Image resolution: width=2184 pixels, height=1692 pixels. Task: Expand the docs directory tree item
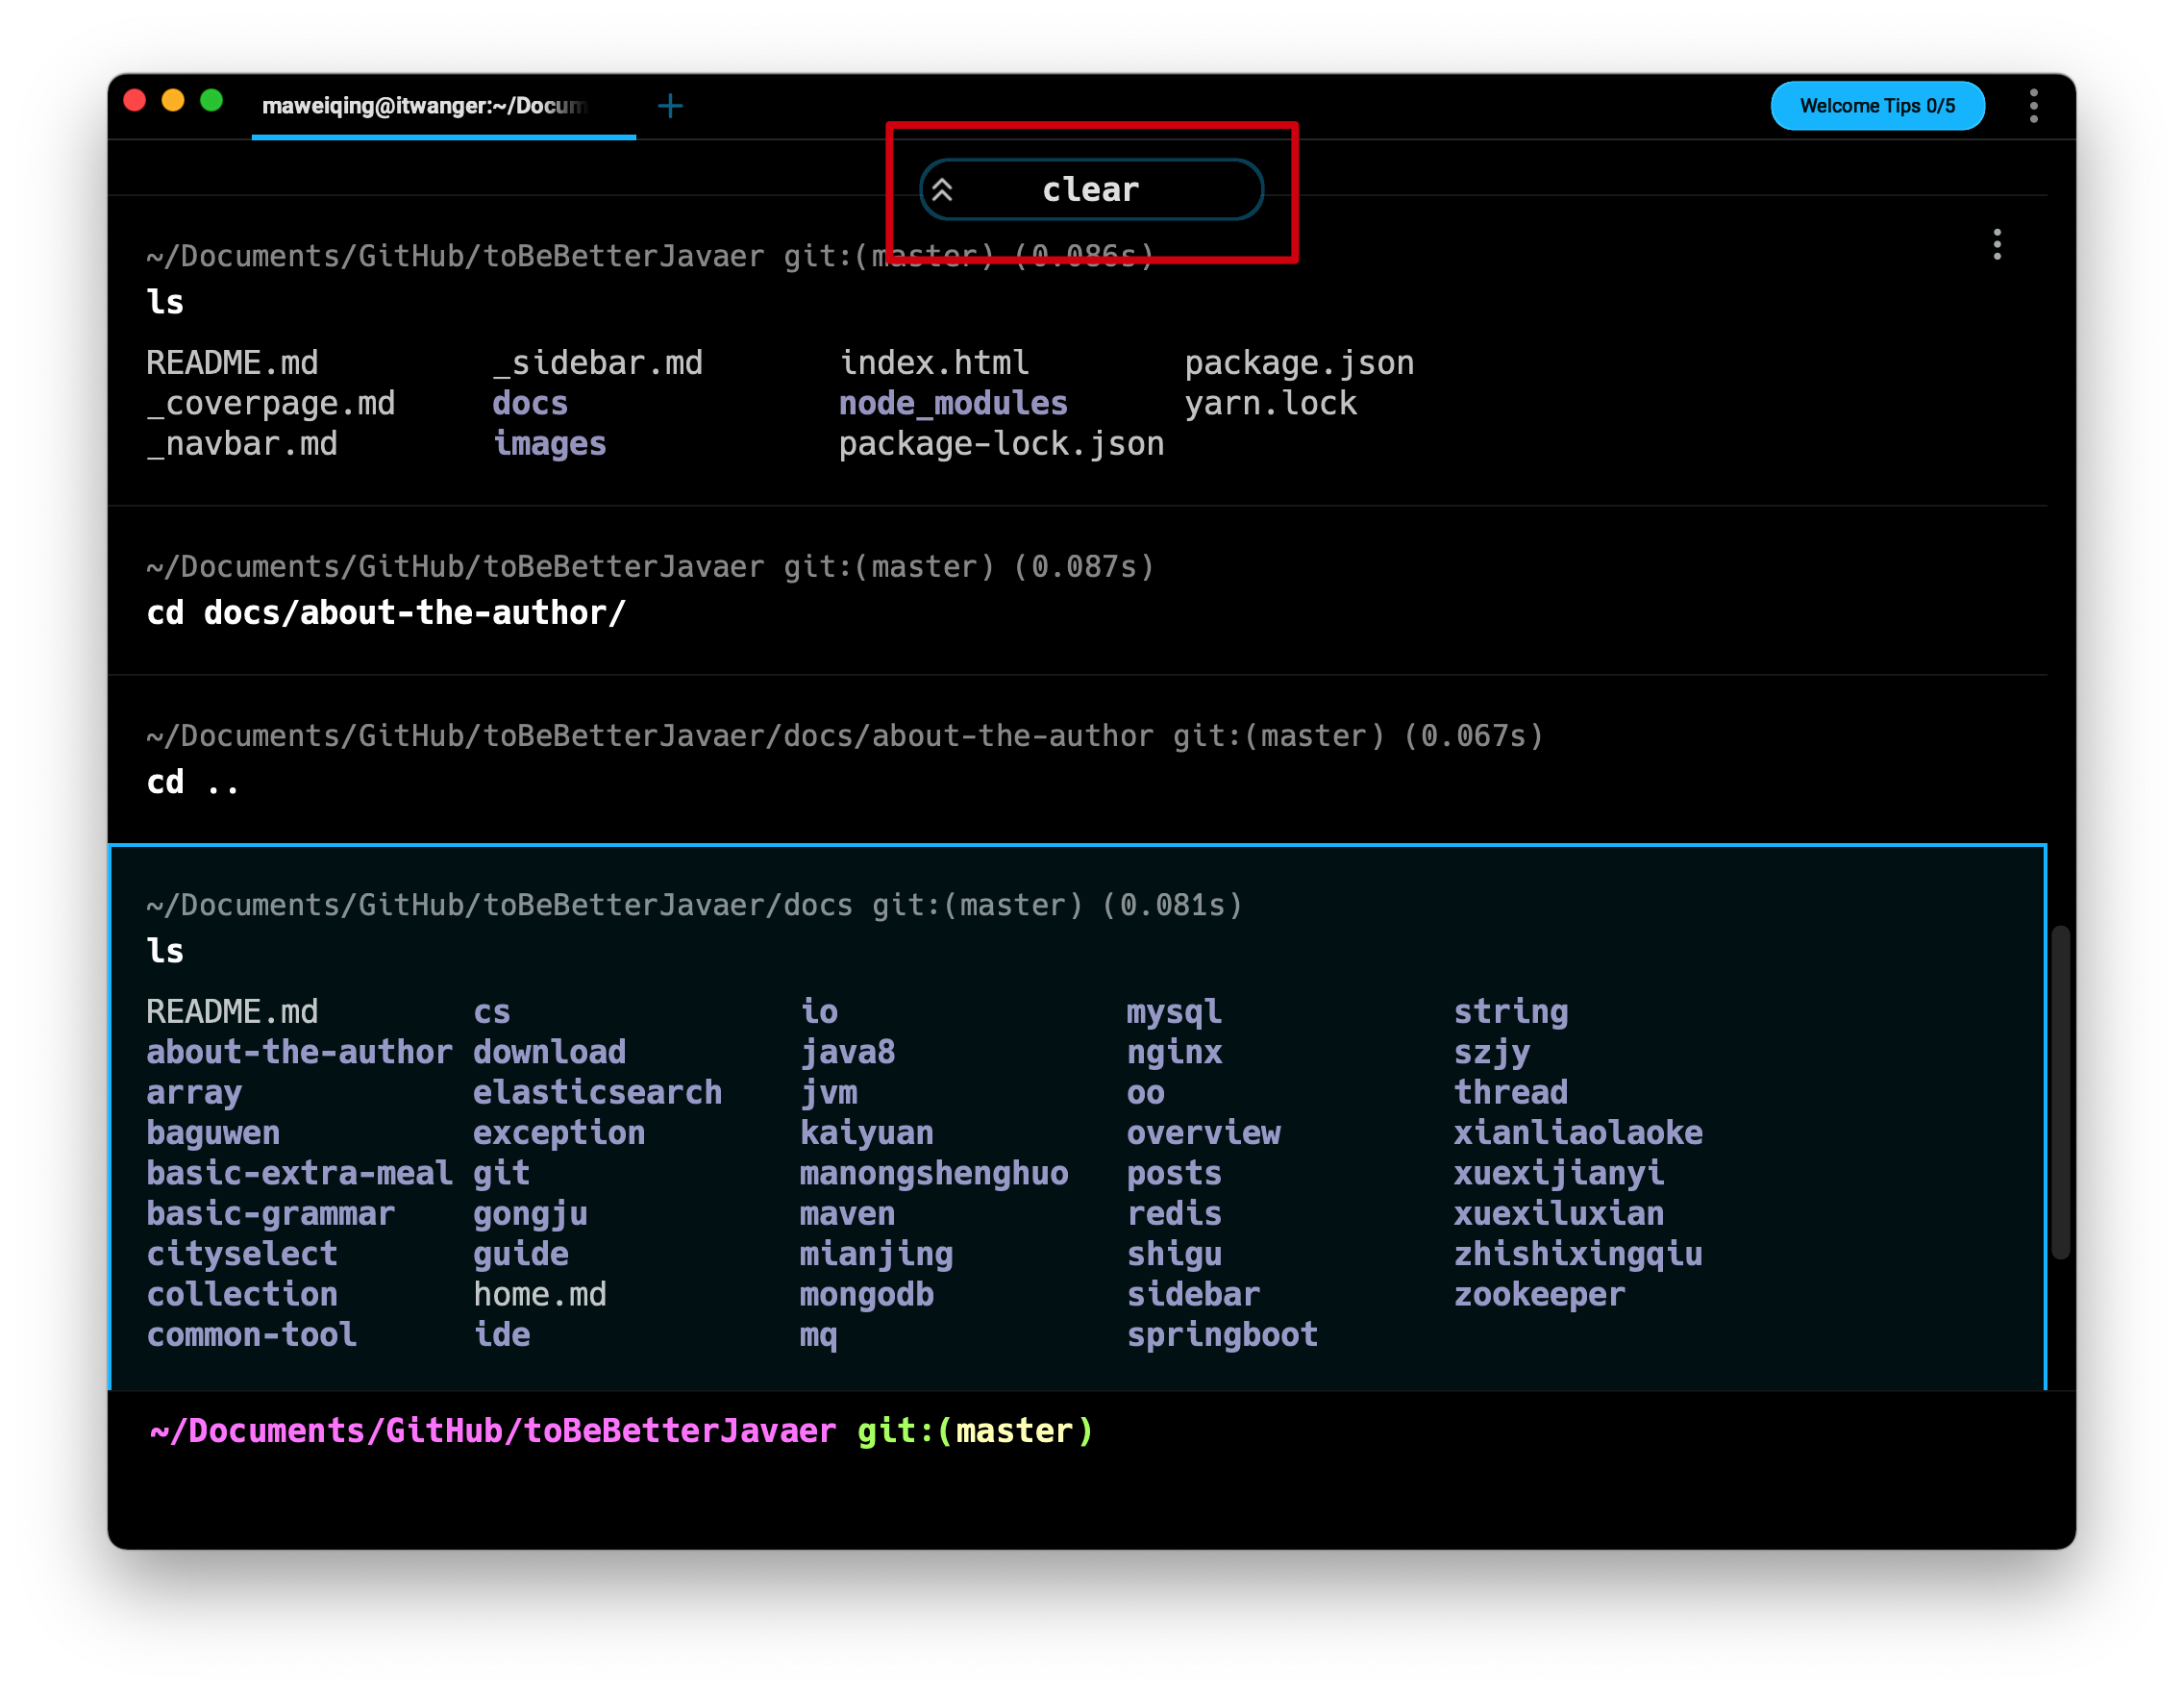[x=530, y=403]
